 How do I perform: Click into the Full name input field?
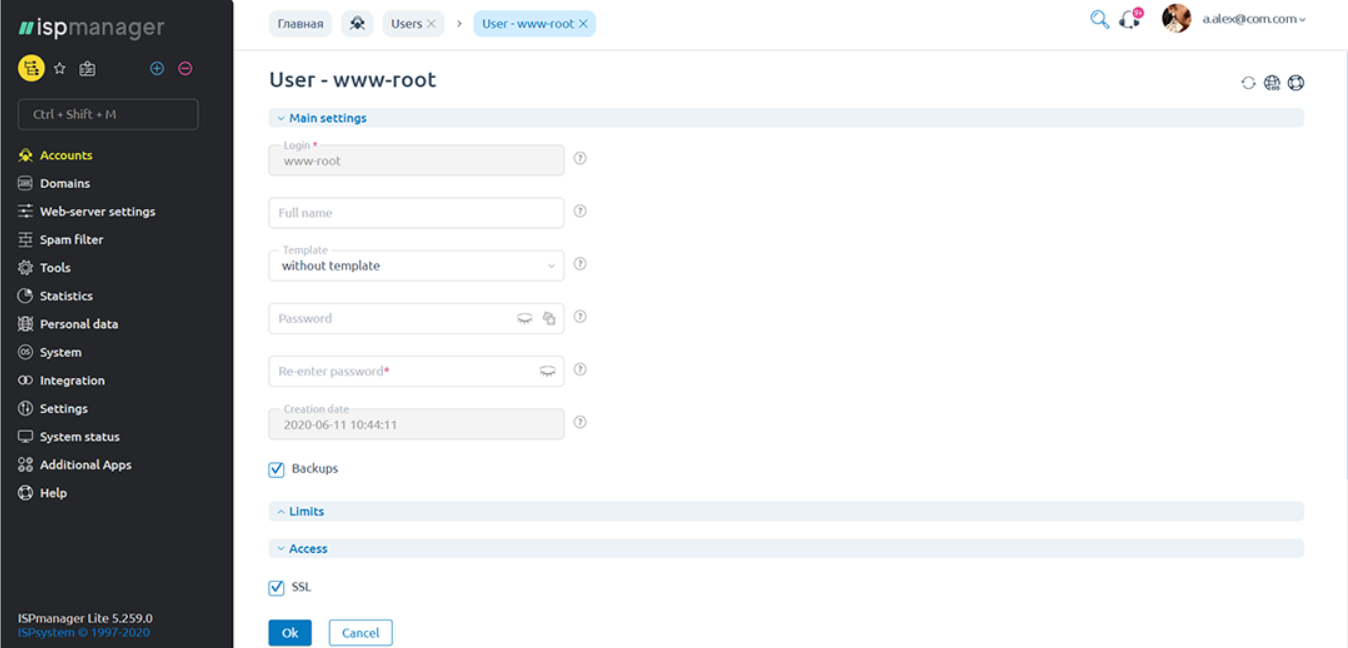[416, 213]
